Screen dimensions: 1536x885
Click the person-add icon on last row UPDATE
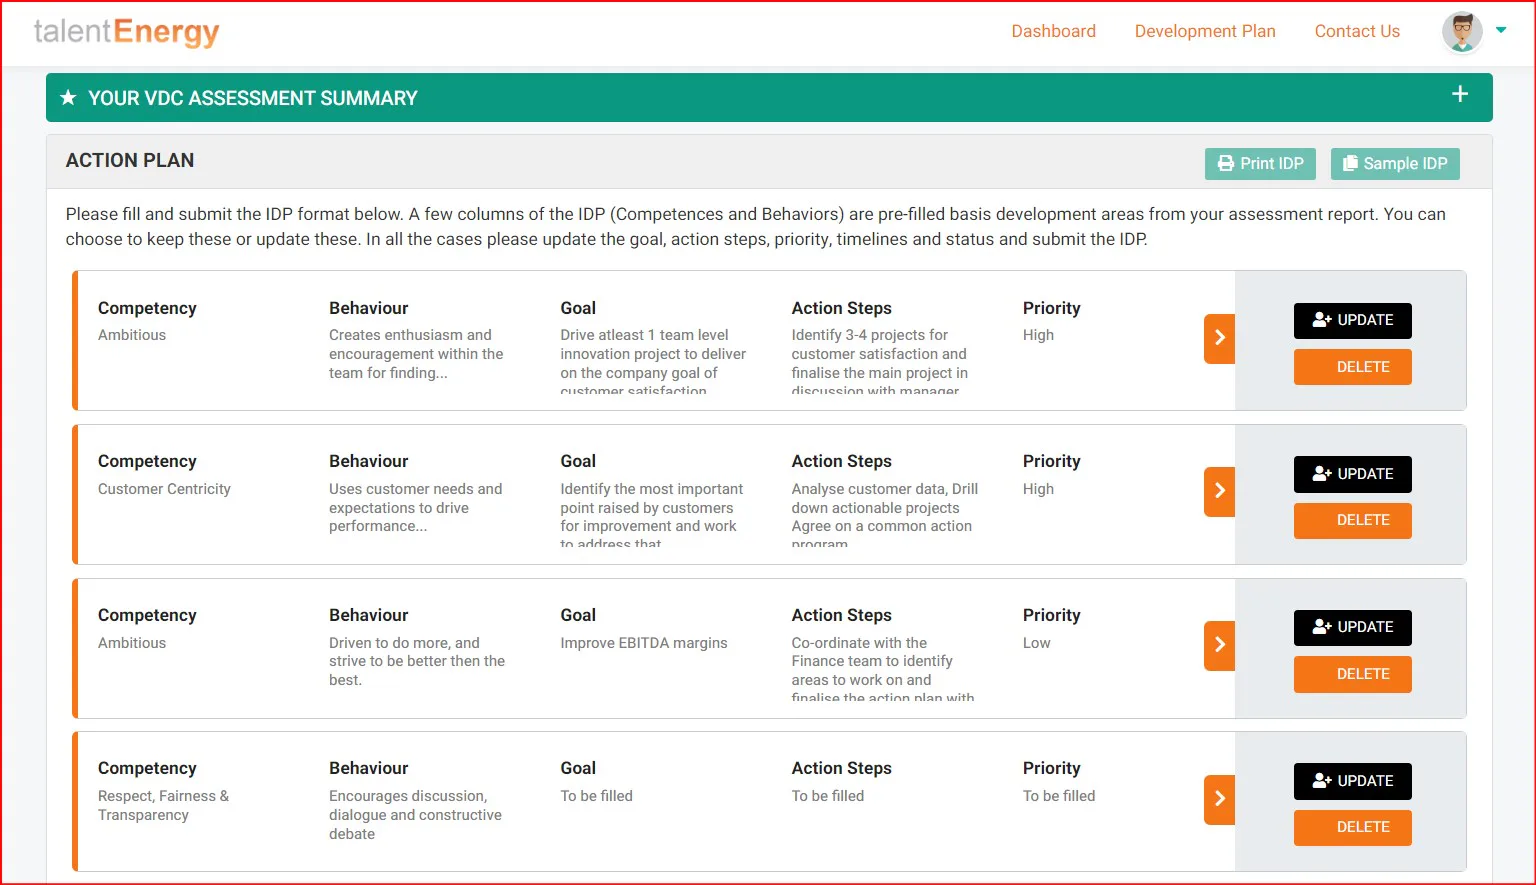(1322, 781)
